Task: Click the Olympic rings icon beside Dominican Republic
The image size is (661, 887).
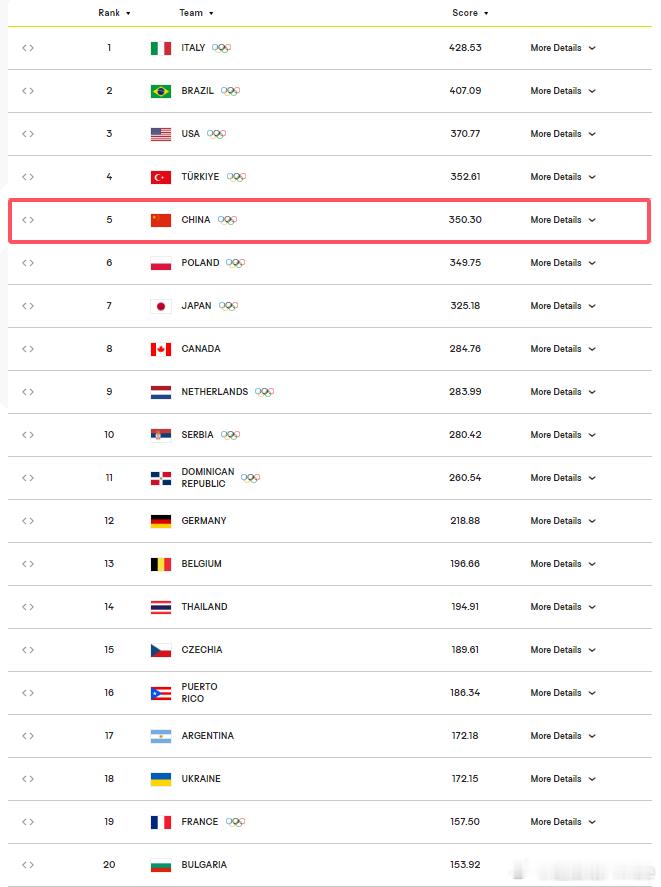Action: 250,478
